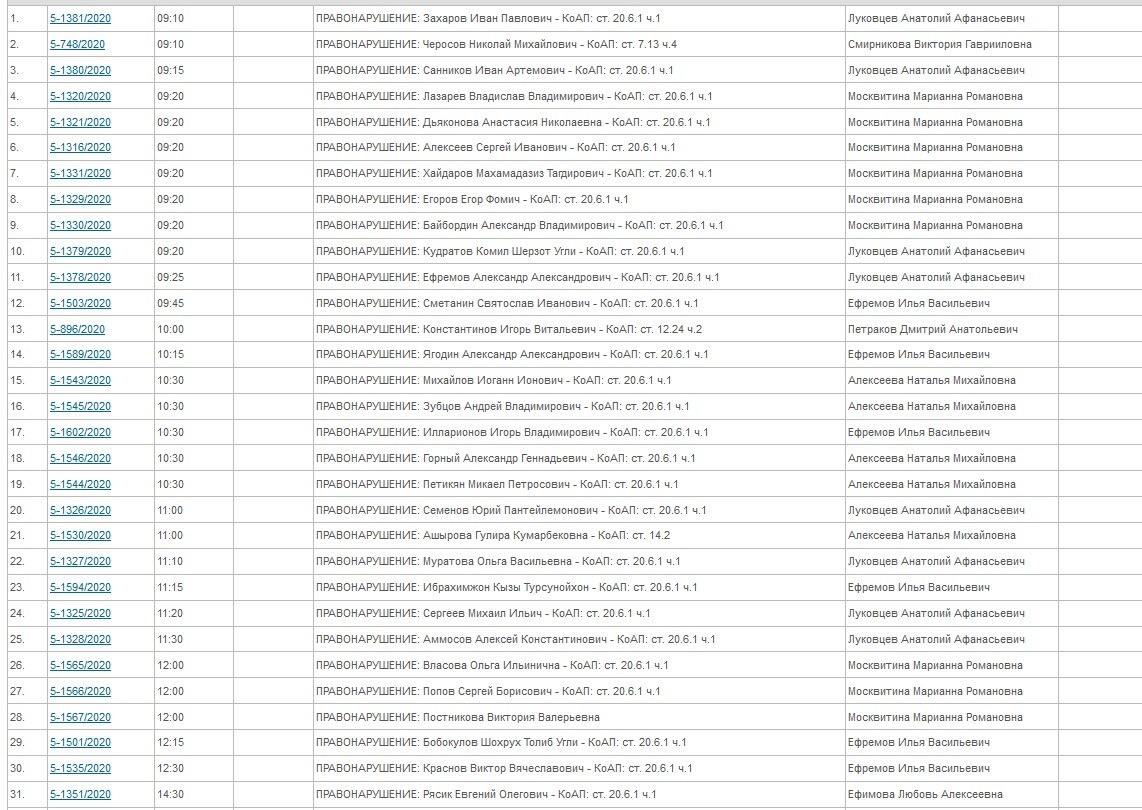Follow the 5-1330/2020 case link
1142x810 pixels.
pyautogui.click(x=80, y=225)
